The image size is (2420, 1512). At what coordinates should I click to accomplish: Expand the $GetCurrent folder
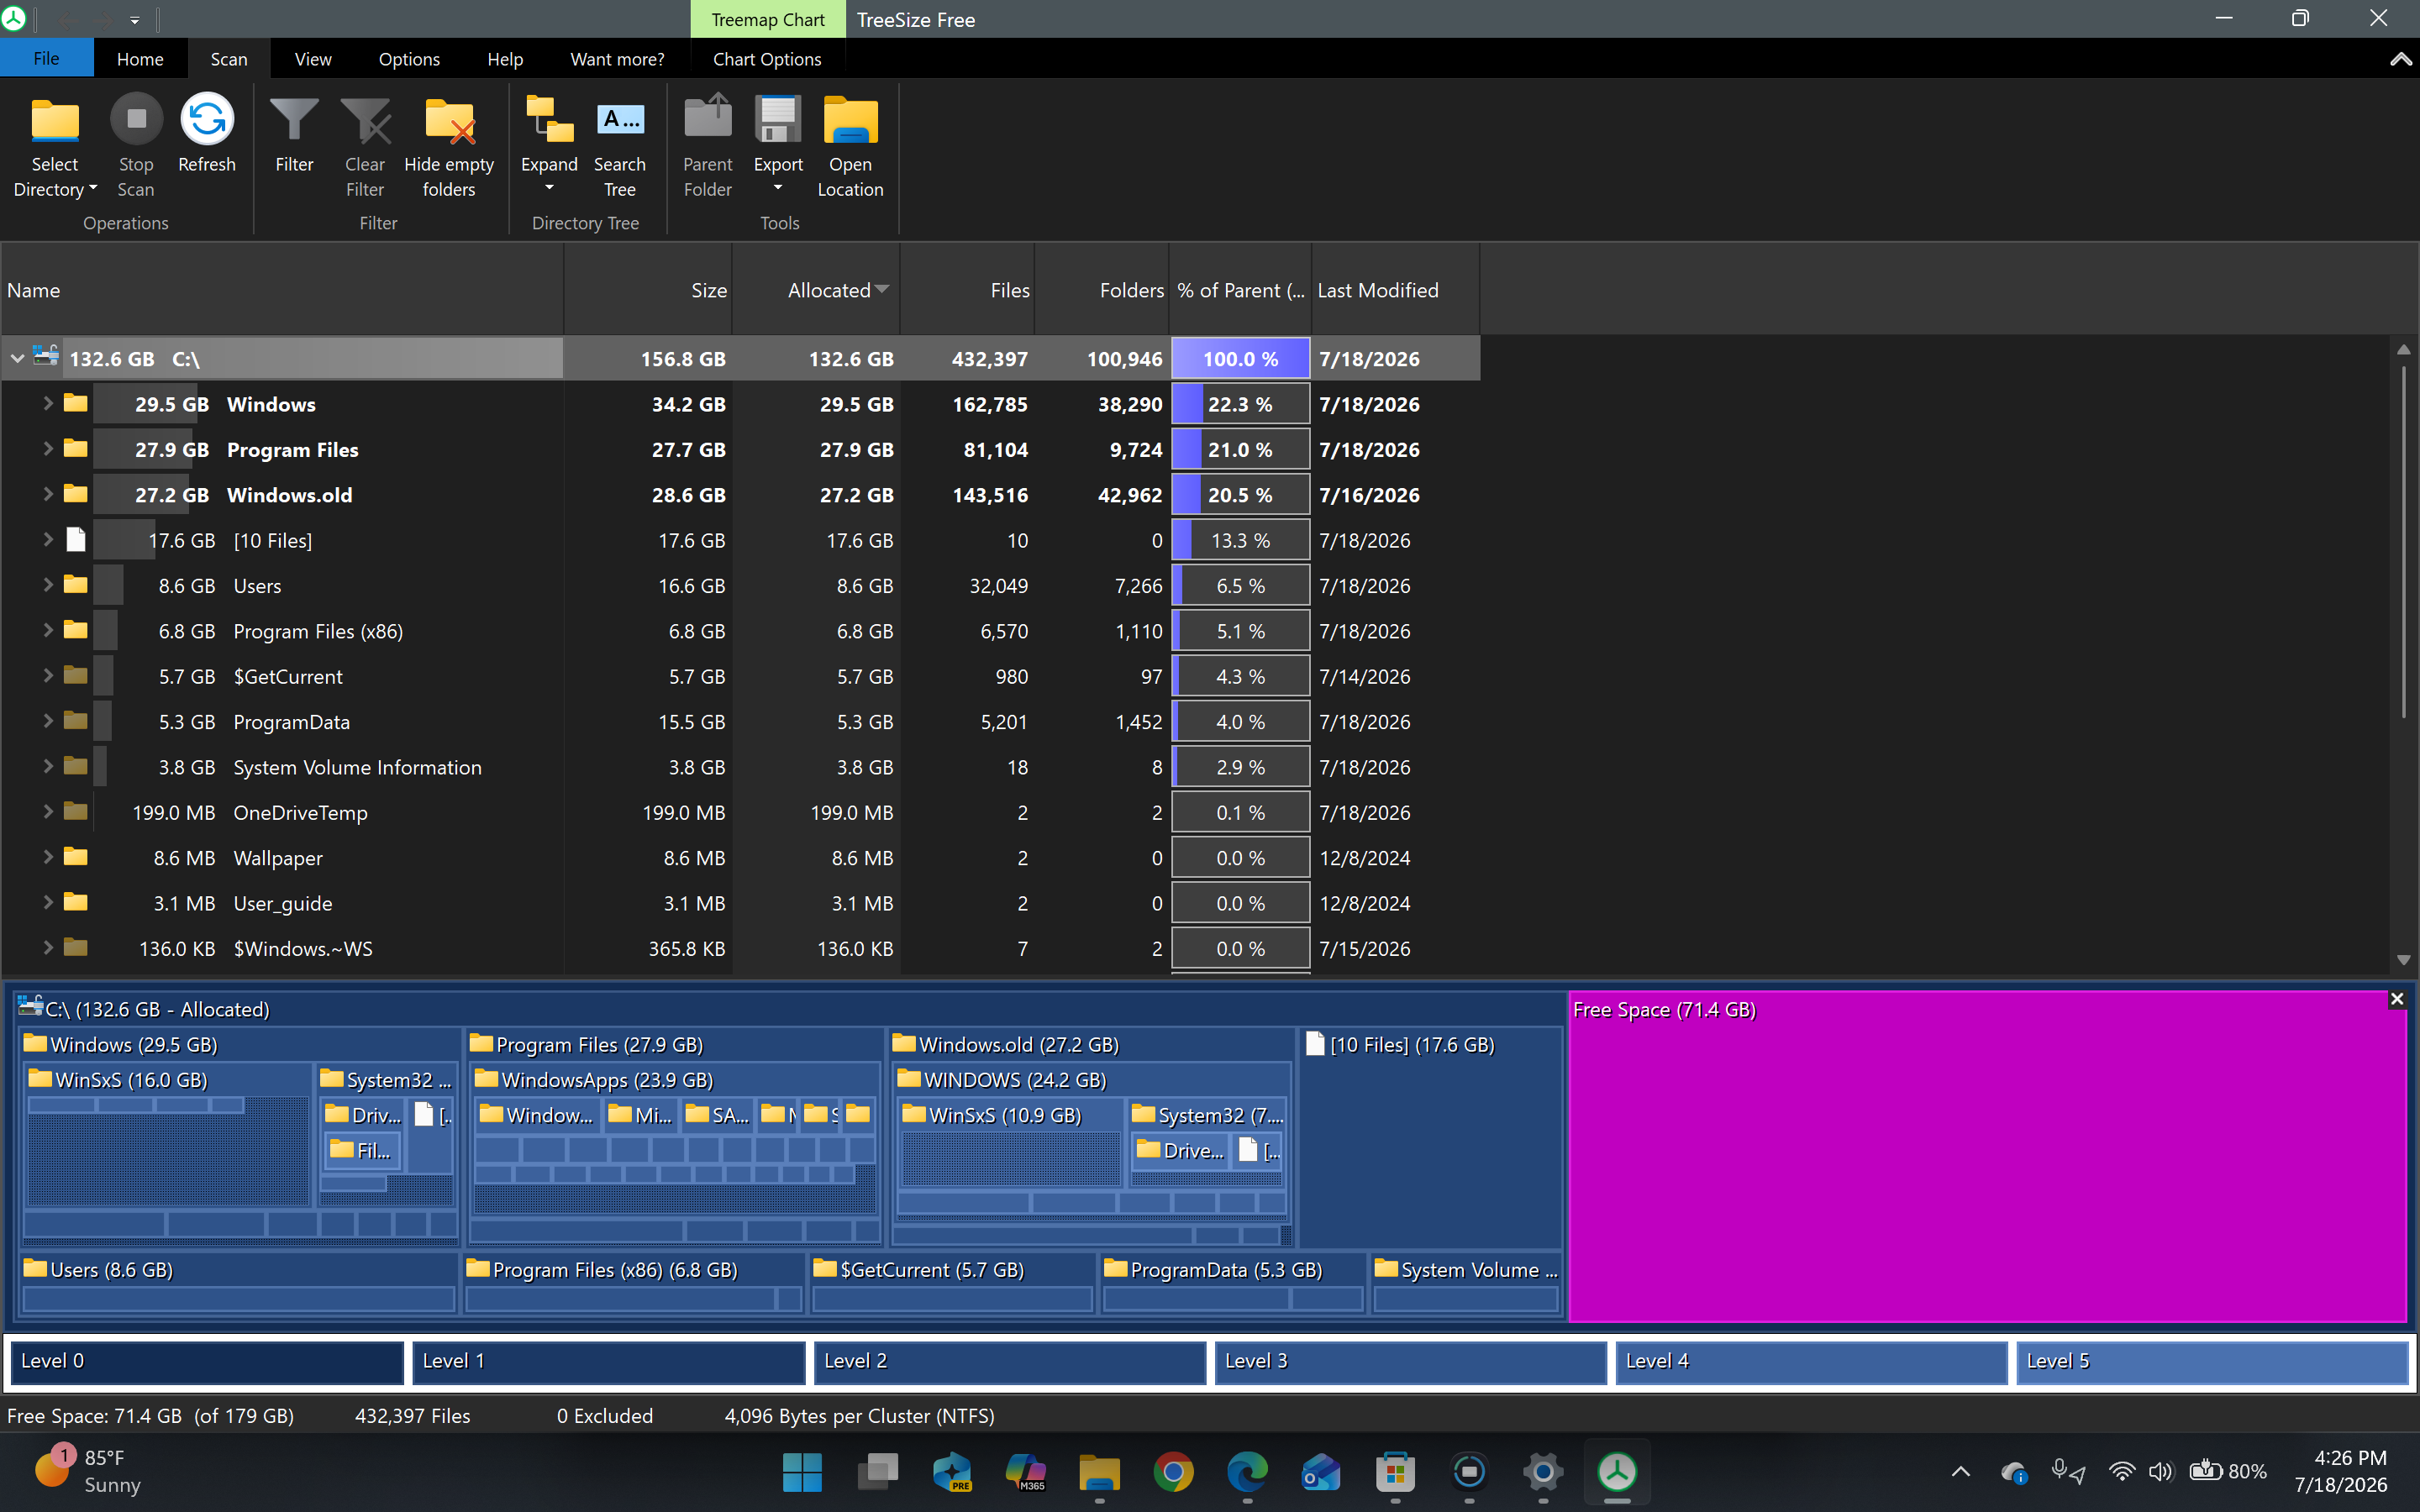(47, 676)
